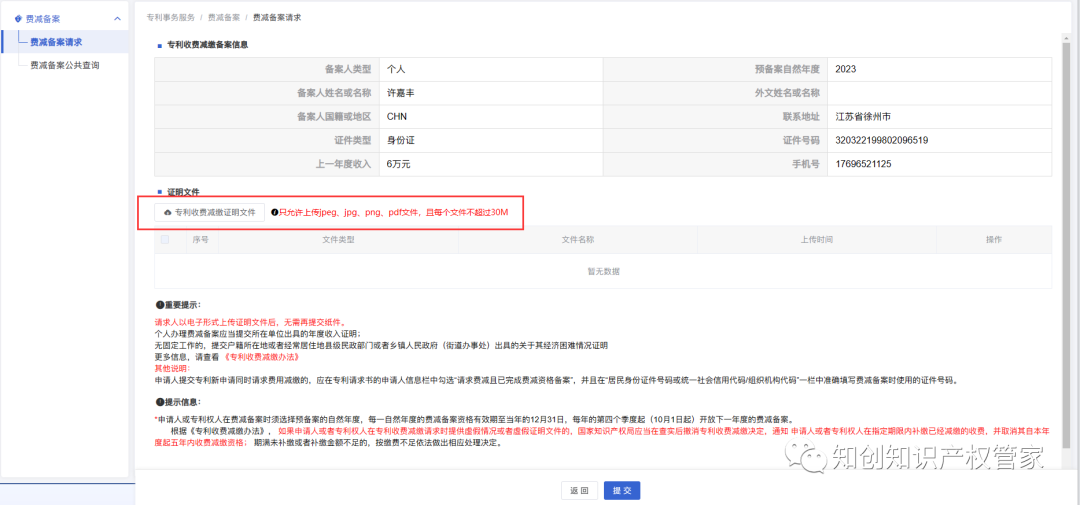
Task: Click the cloud upload icon in upload button
Action: (168, 213)
